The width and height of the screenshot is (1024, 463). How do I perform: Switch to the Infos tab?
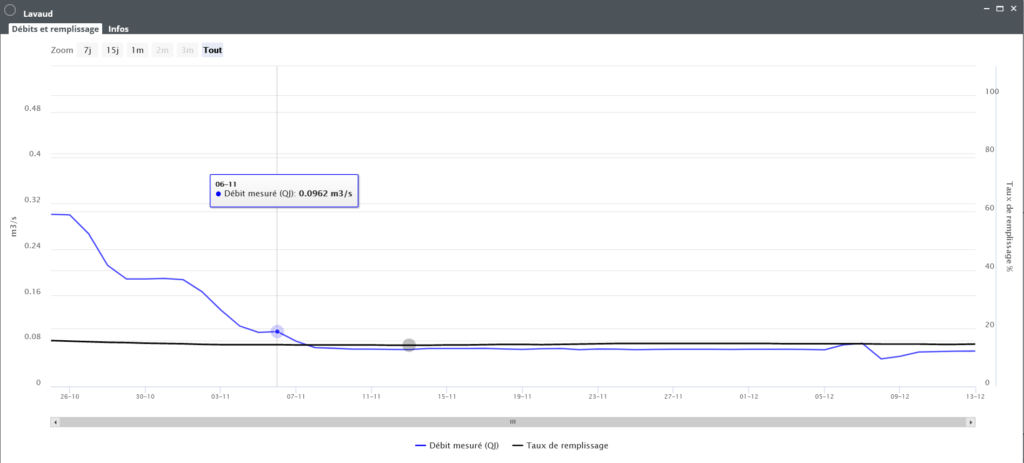point(118,29)
